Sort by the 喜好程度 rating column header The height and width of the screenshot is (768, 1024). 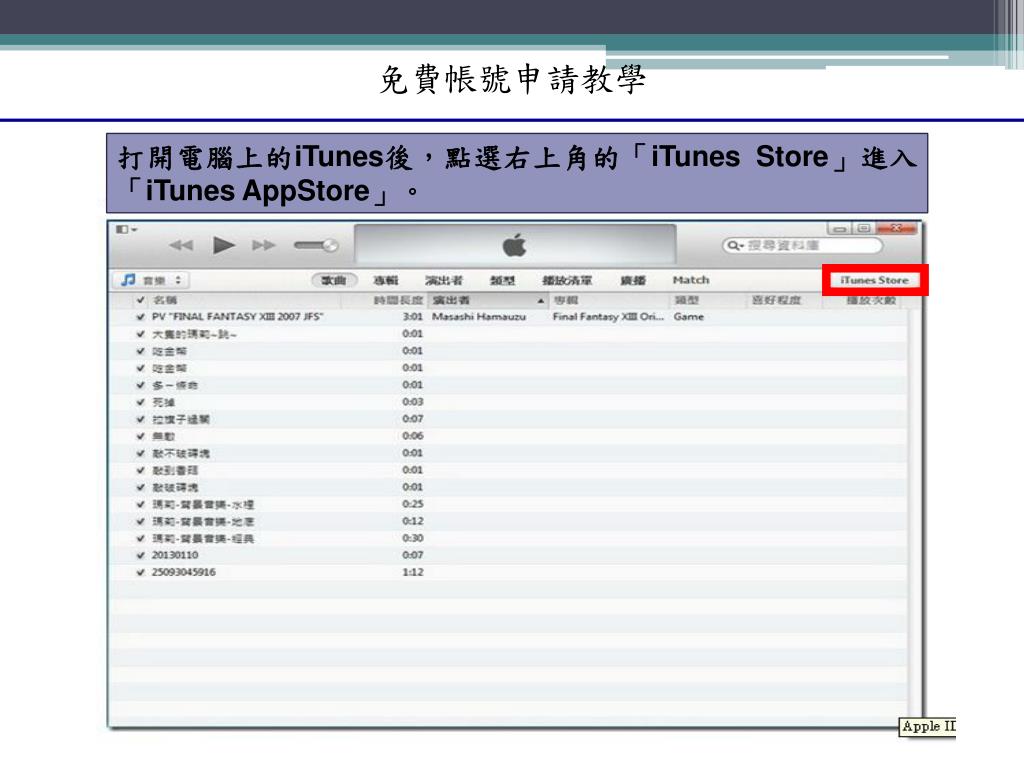coord(776,300)
